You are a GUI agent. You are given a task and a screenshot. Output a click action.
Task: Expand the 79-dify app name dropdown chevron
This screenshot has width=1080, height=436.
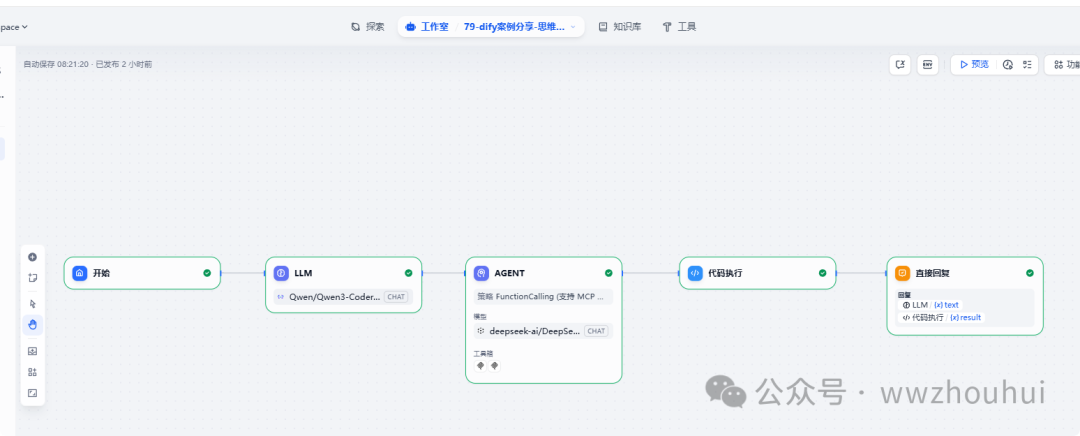[x=573, y=27]
